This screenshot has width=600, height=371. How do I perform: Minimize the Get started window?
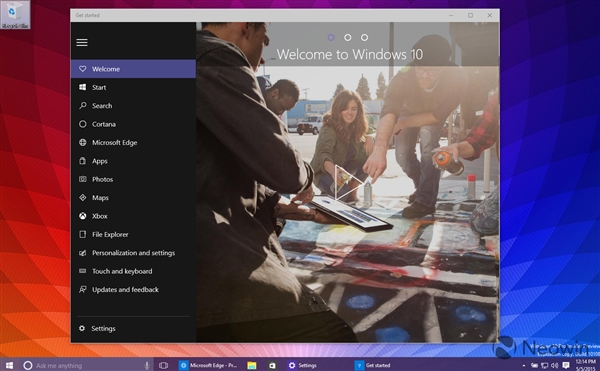[451, 15]
